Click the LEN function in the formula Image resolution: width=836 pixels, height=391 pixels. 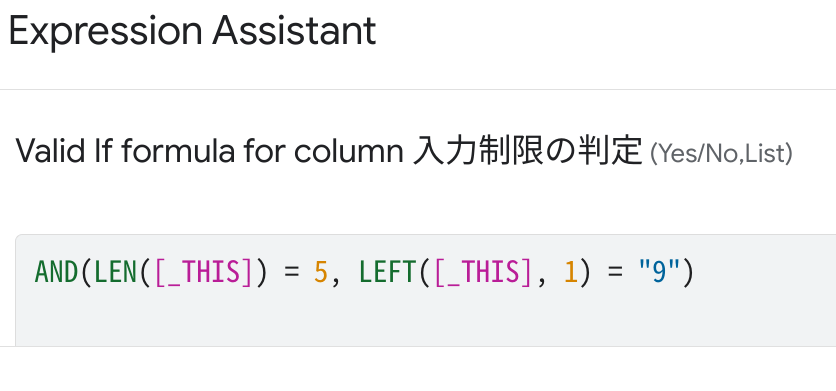pos(116,272)
